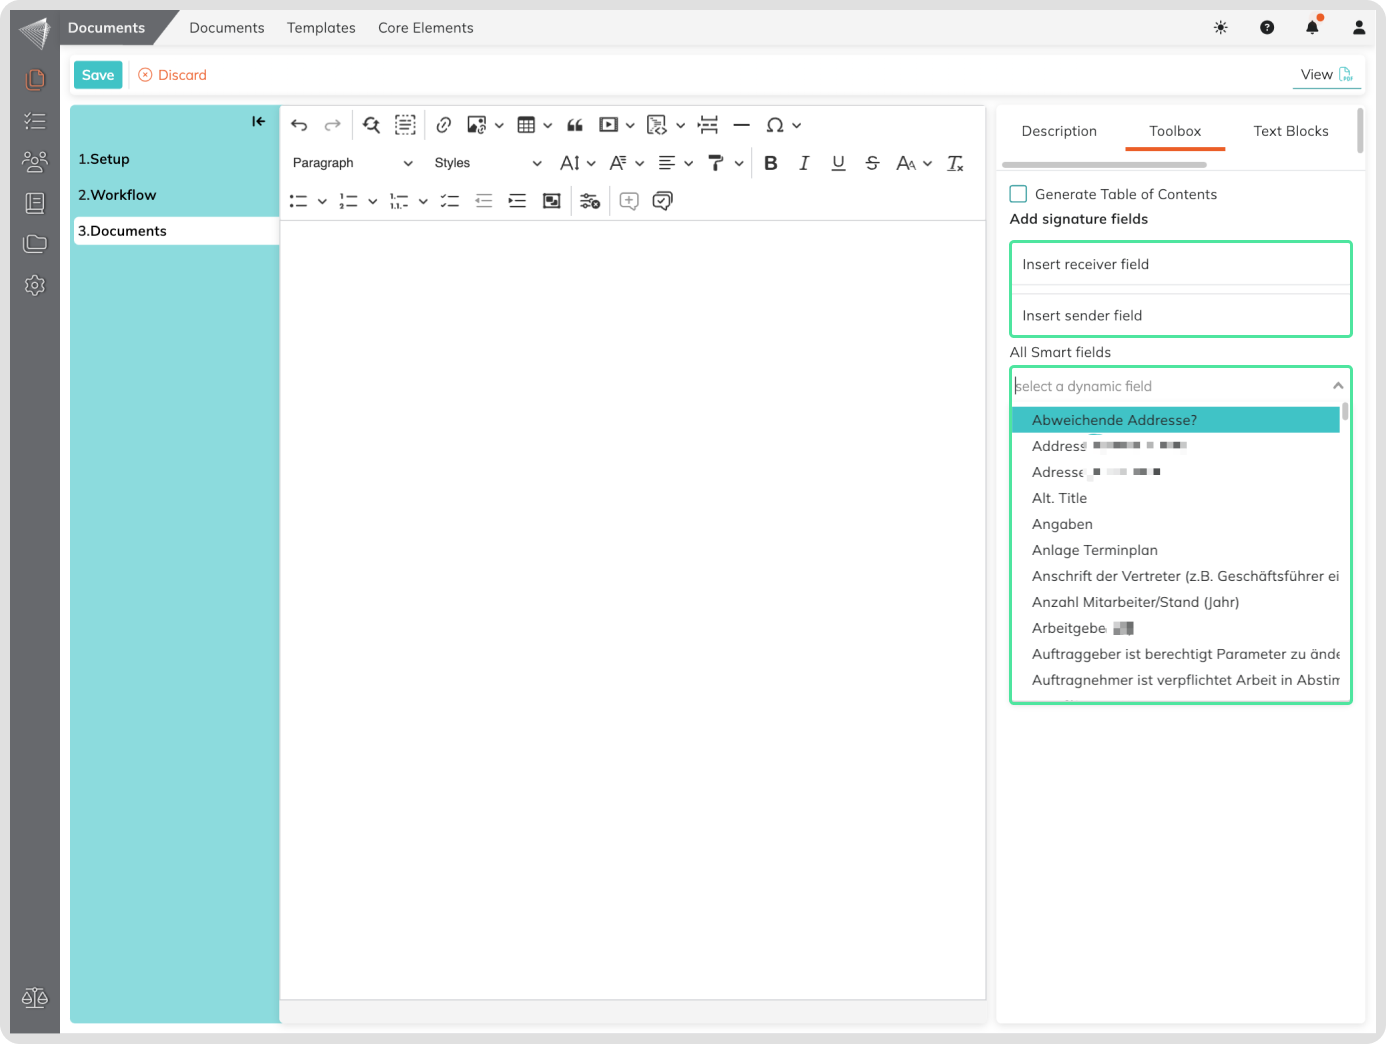Switch to the Text Blocks tab

click(x=1290, y=131)
